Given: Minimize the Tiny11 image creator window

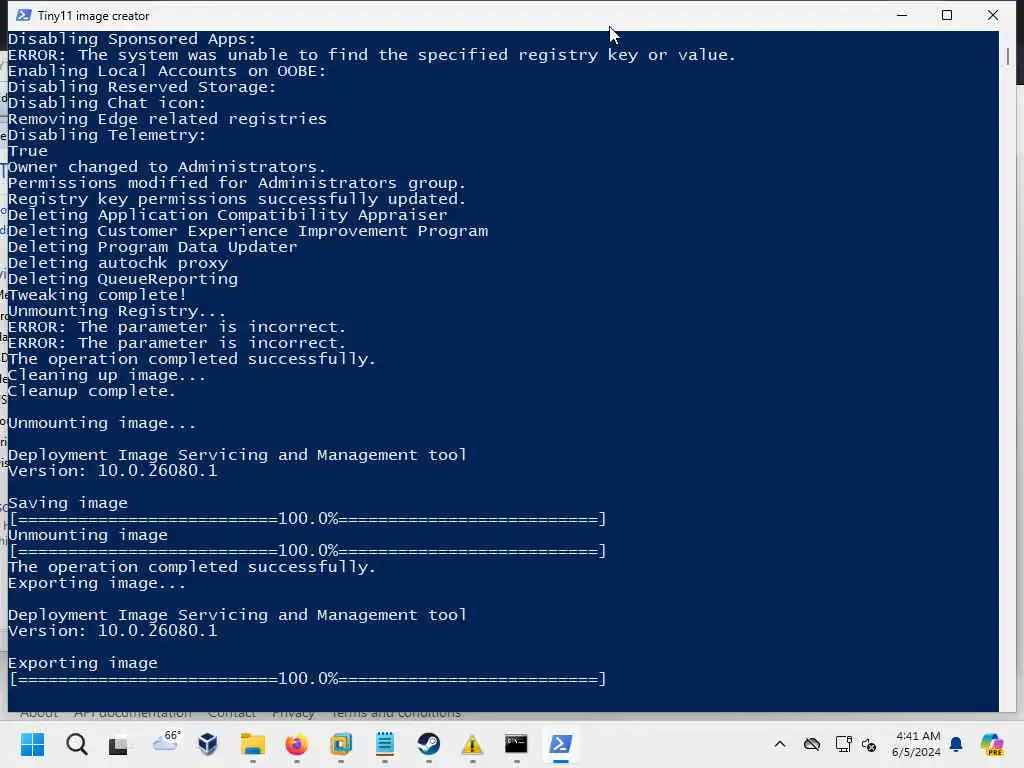Looking at the screenshot, I should (902, 15).
